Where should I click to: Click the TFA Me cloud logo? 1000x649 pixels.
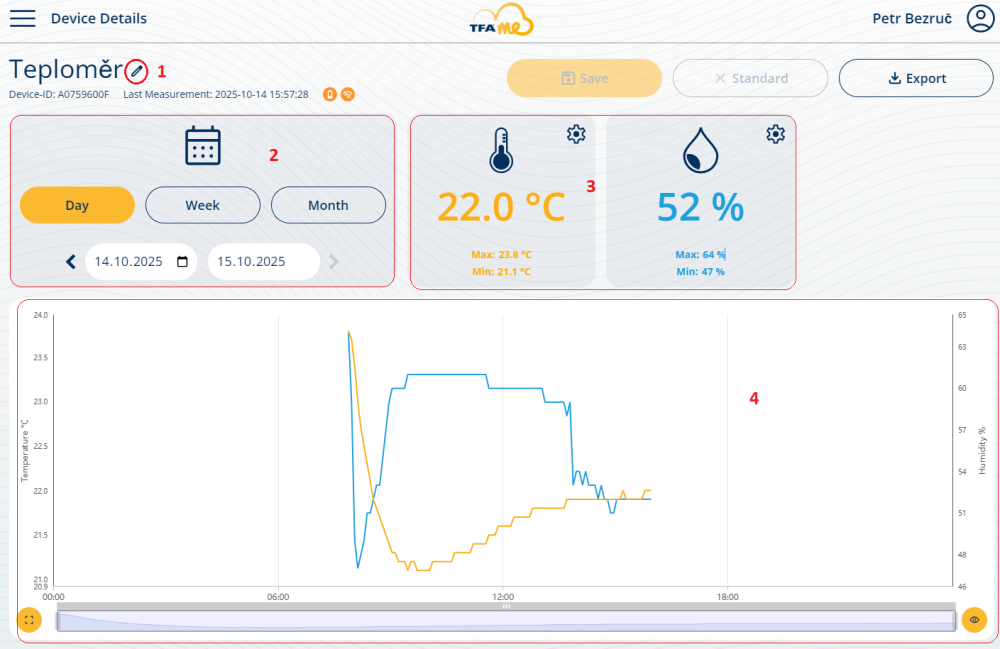tap(502, 20)
